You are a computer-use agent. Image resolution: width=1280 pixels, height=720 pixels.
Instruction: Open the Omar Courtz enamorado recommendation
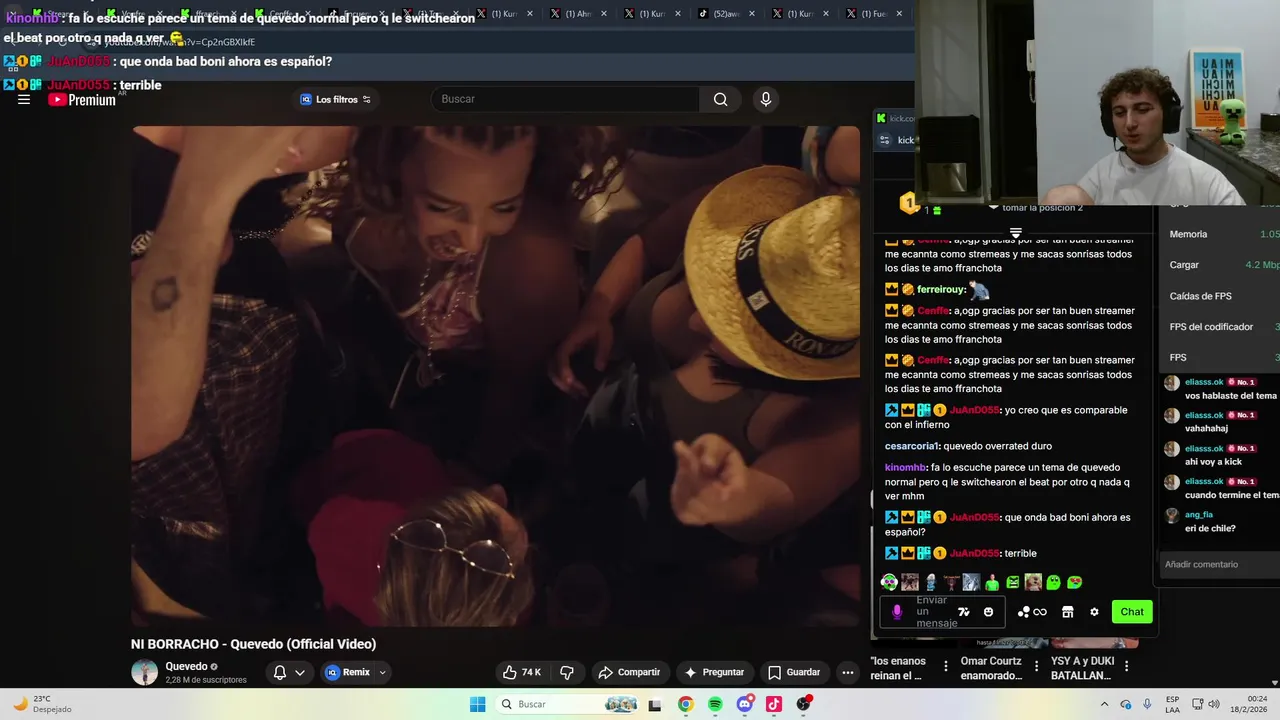991,668
